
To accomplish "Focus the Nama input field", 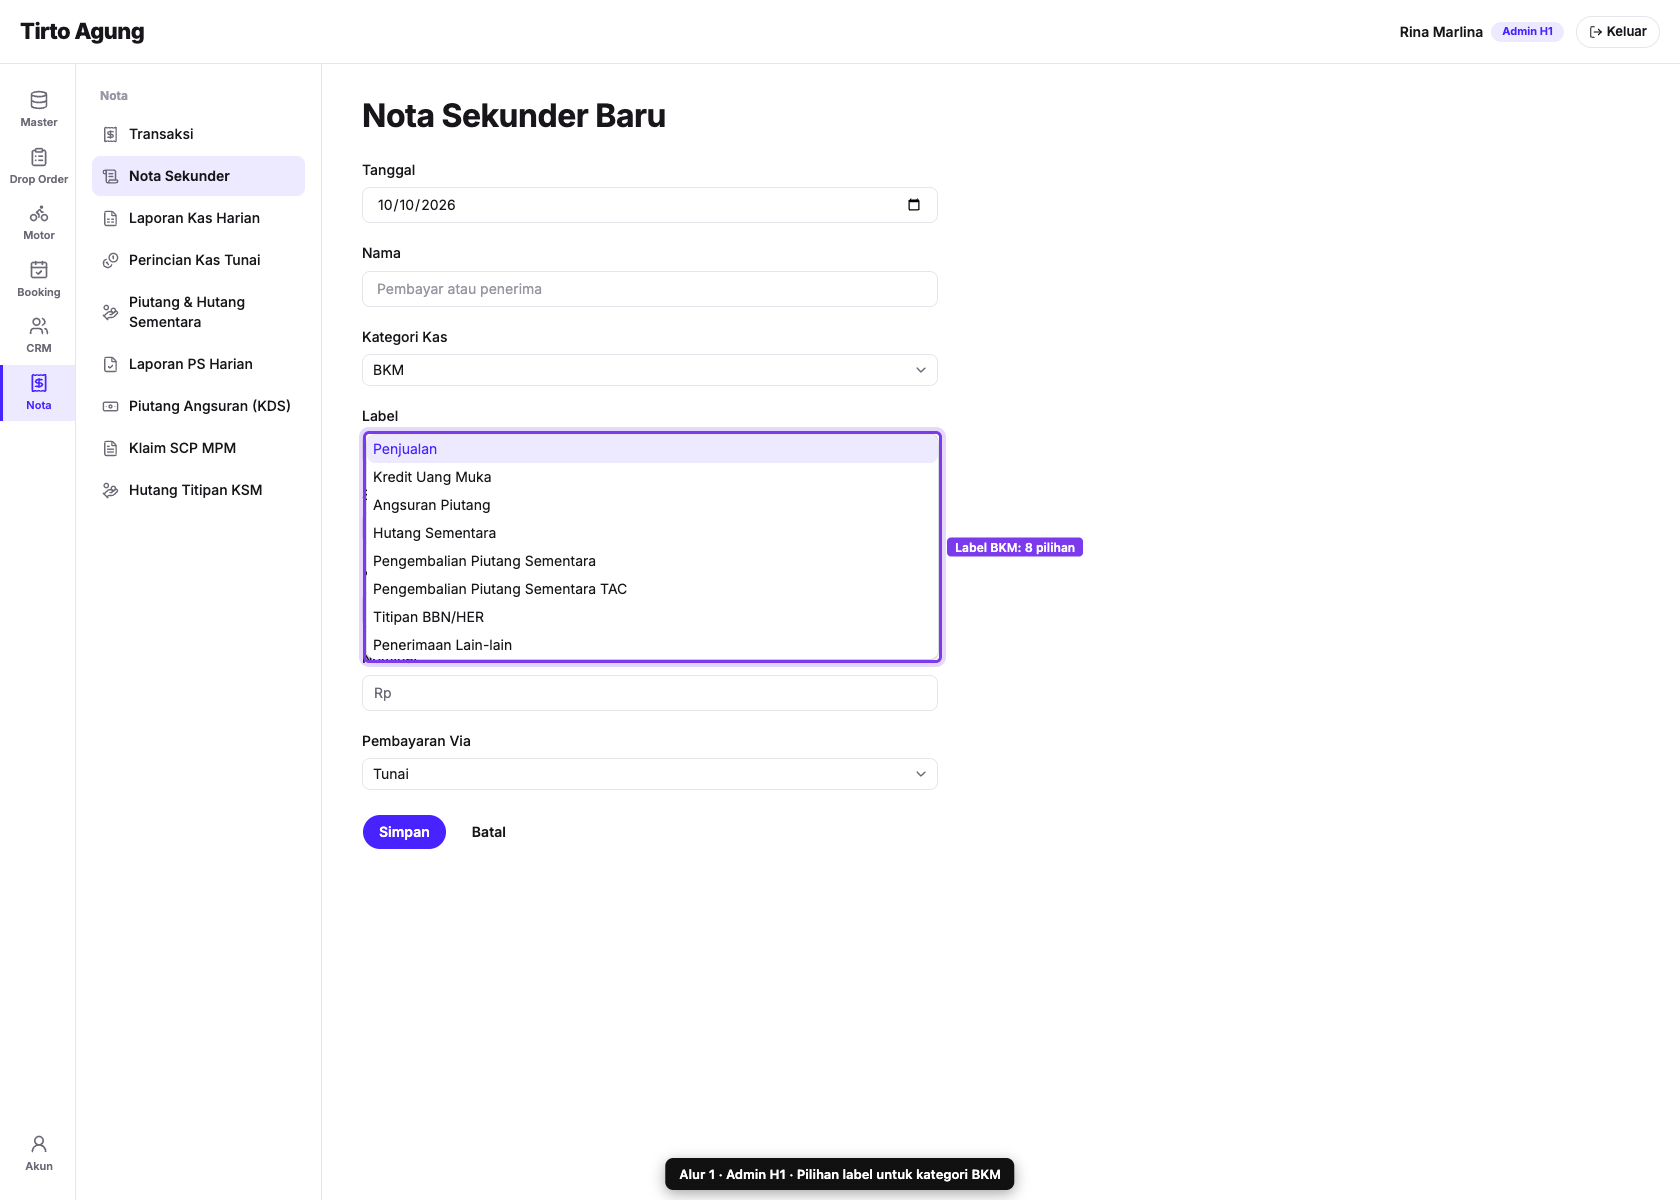I will [x=650, y=289].
